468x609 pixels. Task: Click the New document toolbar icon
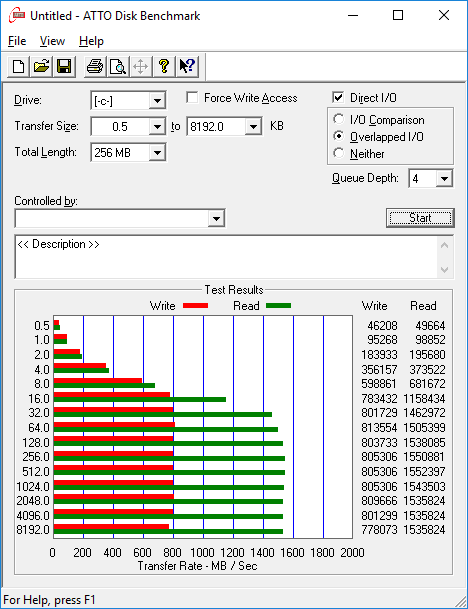(x=18, y=66)
